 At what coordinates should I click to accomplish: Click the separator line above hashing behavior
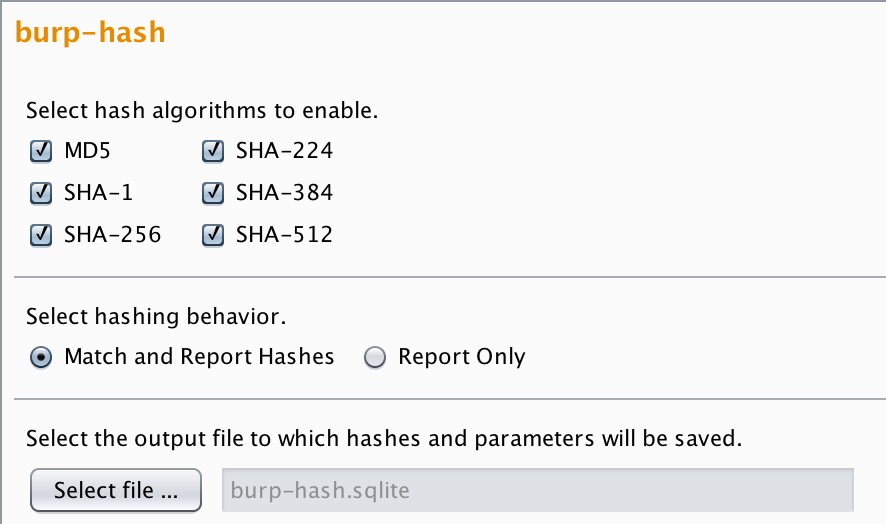[x=449, y=277]
